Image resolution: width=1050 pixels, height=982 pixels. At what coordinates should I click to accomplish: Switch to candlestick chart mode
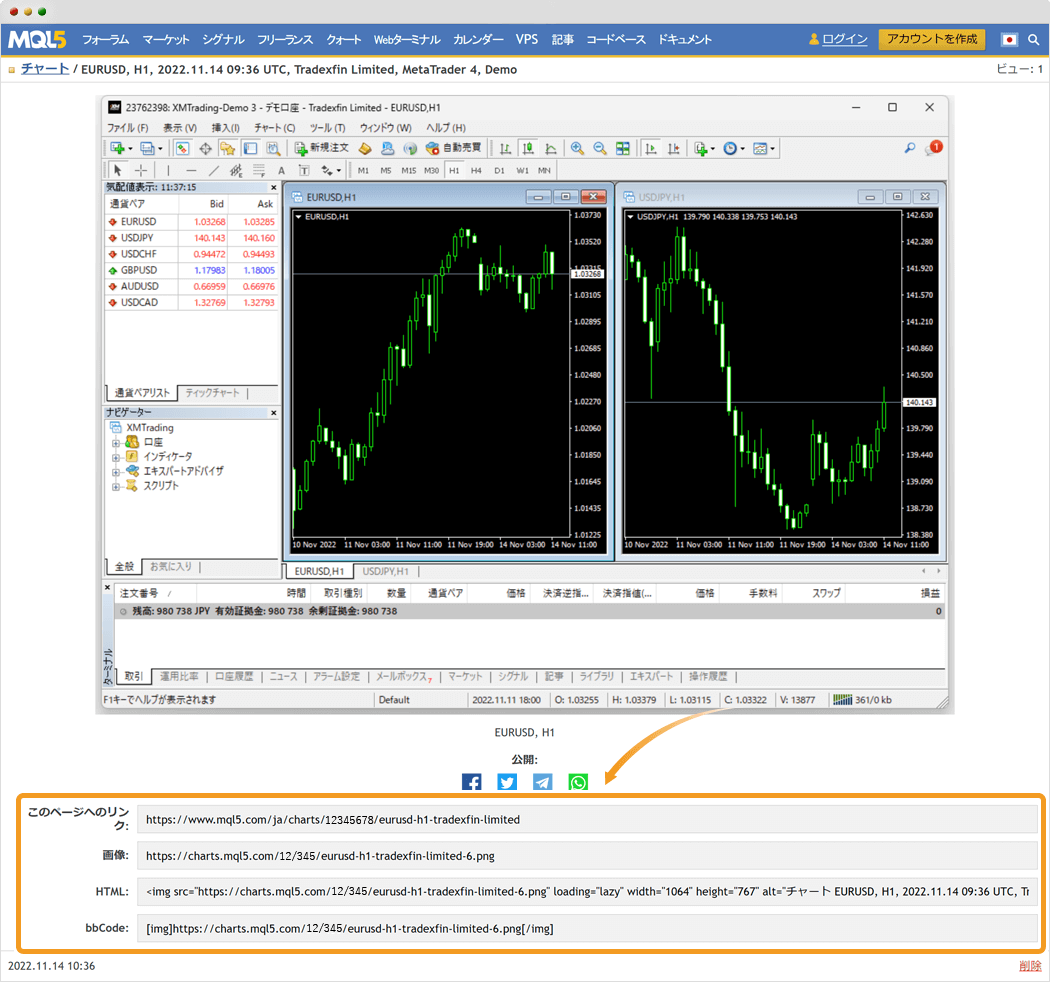tap(528, 148)
